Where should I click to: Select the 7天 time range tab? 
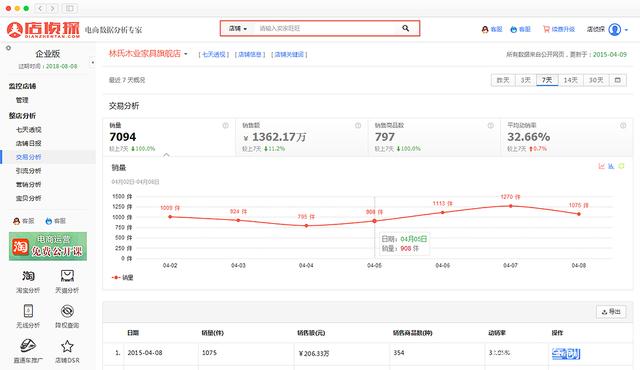(x=547, y=80)
